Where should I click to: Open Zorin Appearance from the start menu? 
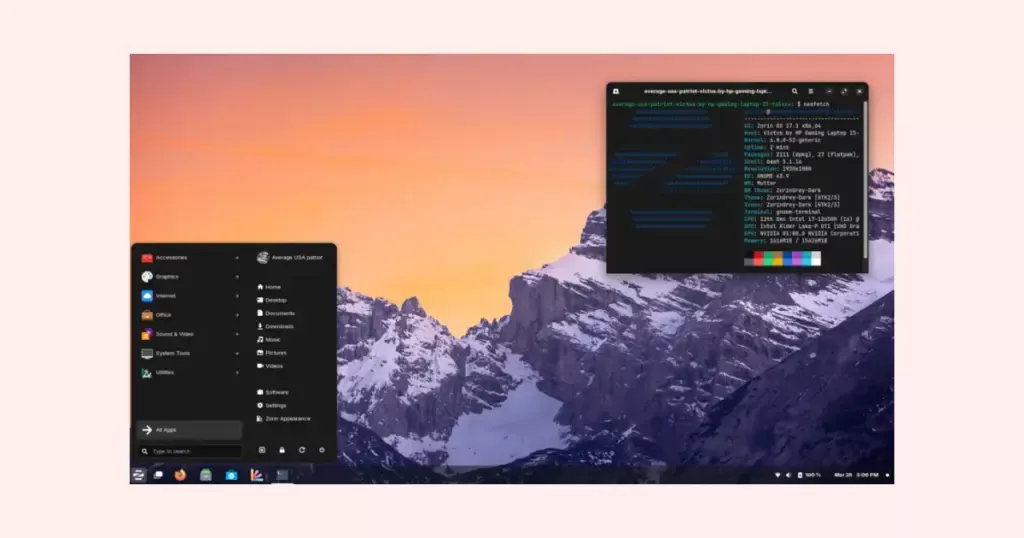click(x=283, y=419)
